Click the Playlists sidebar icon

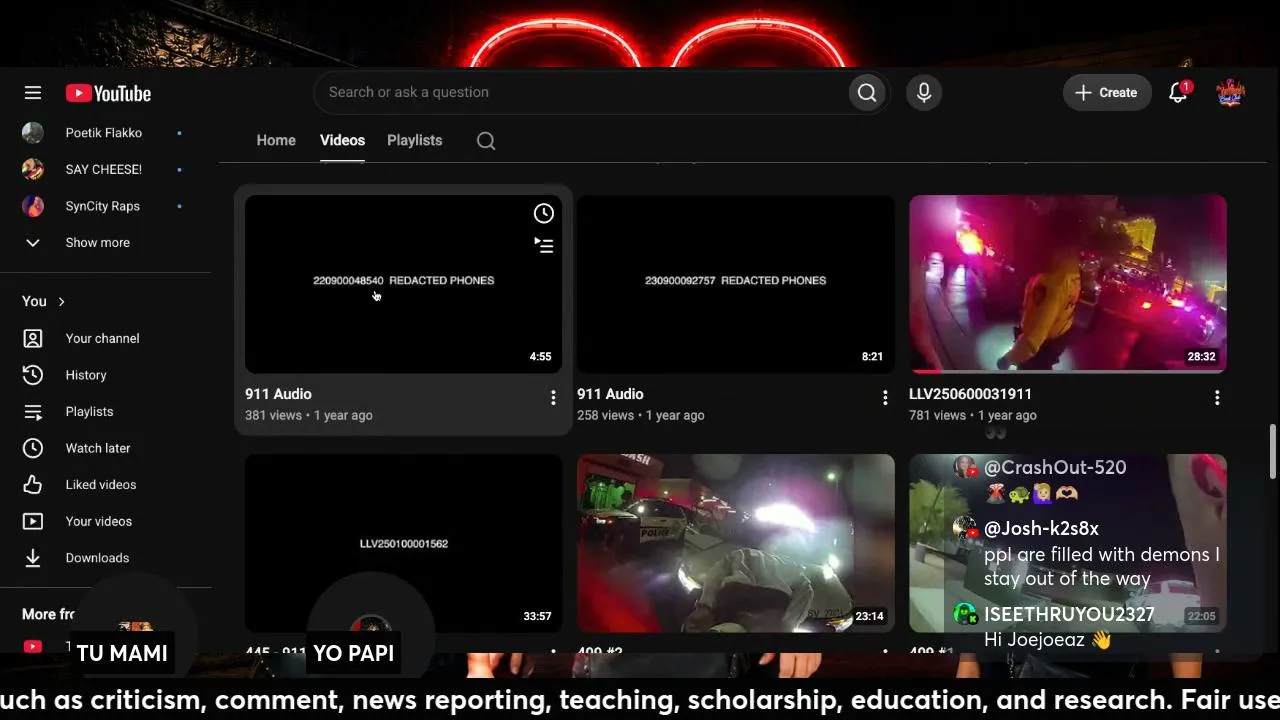coord(33,412)
